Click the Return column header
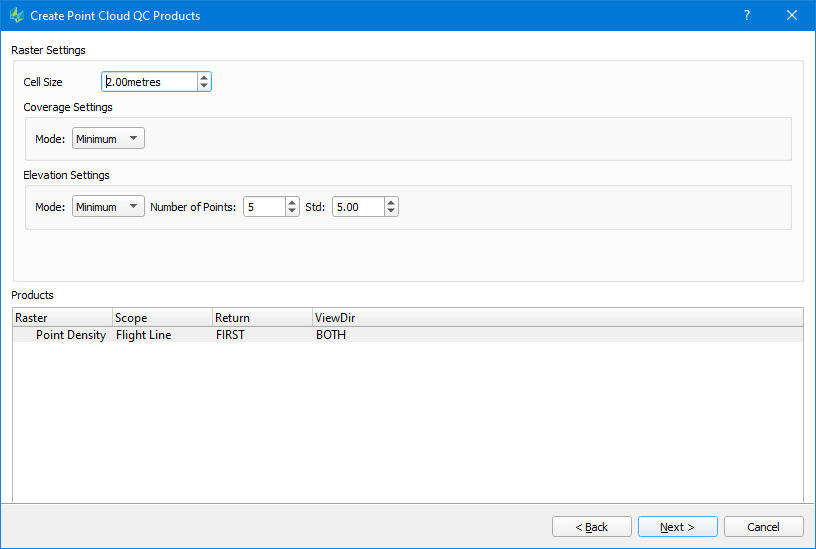 (x=262, y=318)
